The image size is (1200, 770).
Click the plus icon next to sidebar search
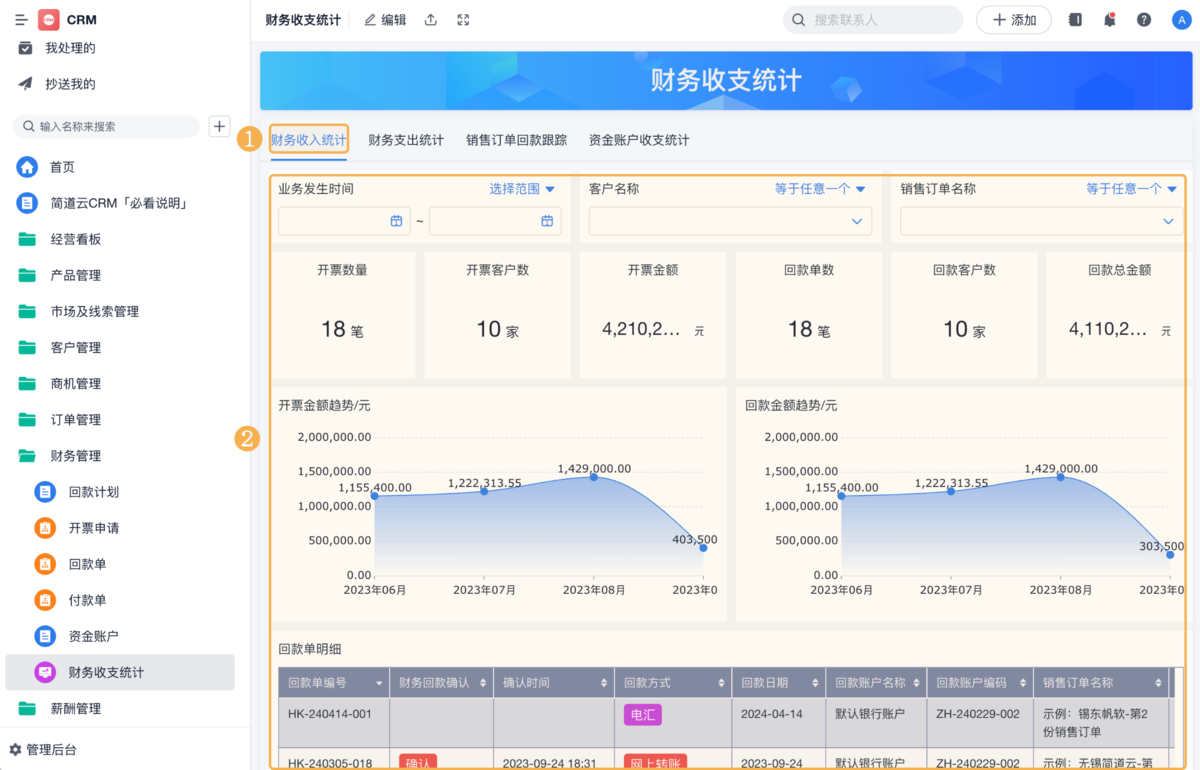tap(219, 126)
